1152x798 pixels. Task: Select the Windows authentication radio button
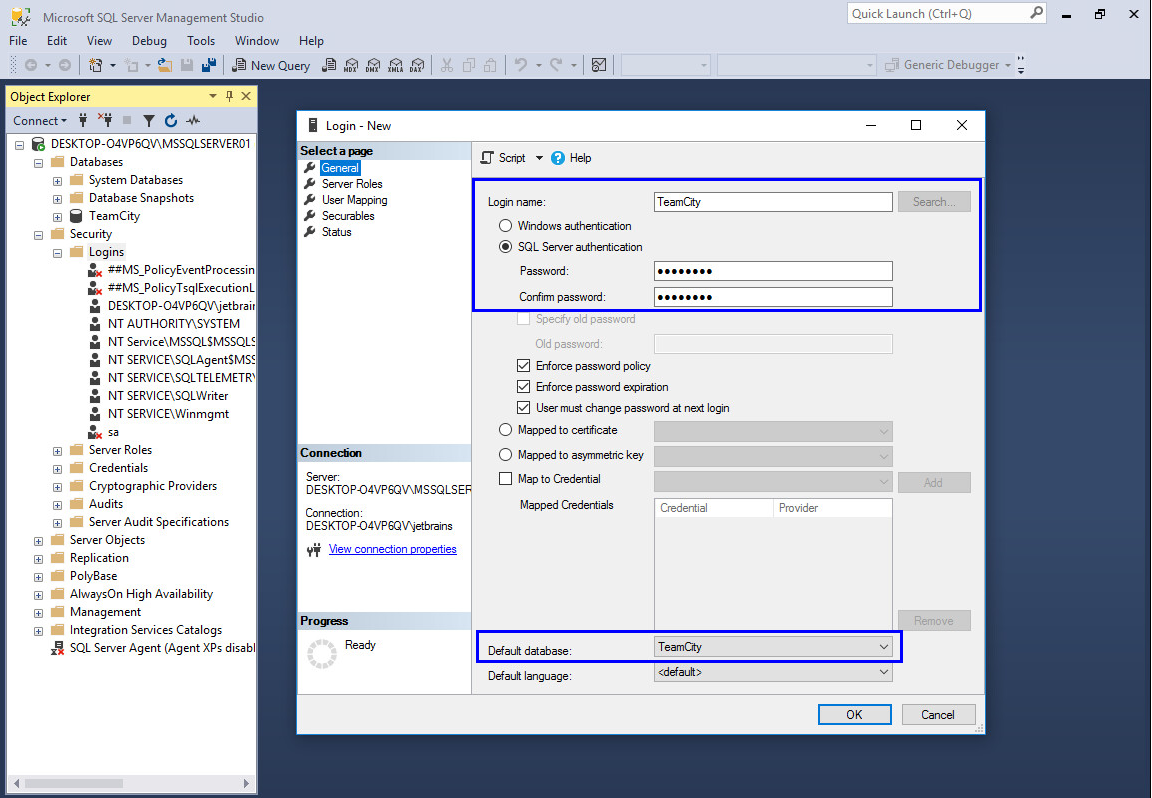click(506, 226)
